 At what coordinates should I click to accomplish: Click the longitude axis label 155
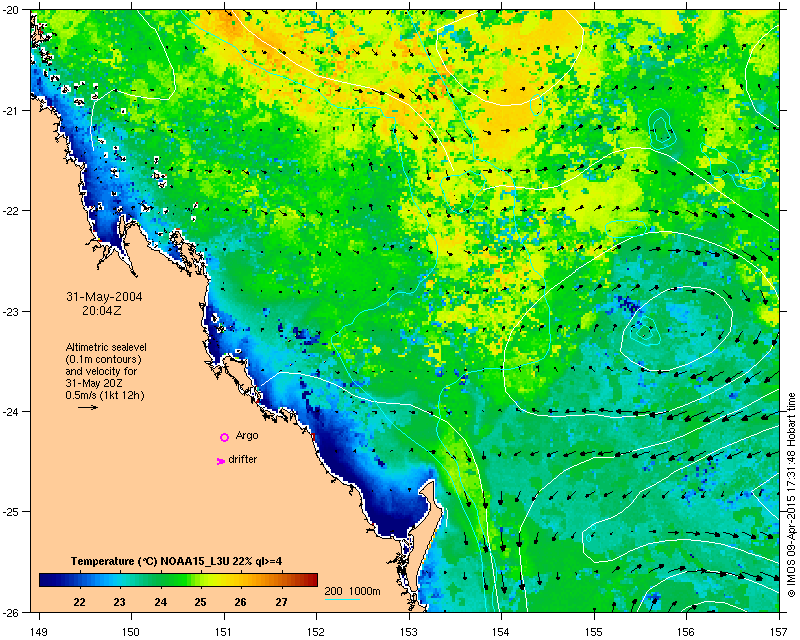pyautogui.click(x=594, y=632)
